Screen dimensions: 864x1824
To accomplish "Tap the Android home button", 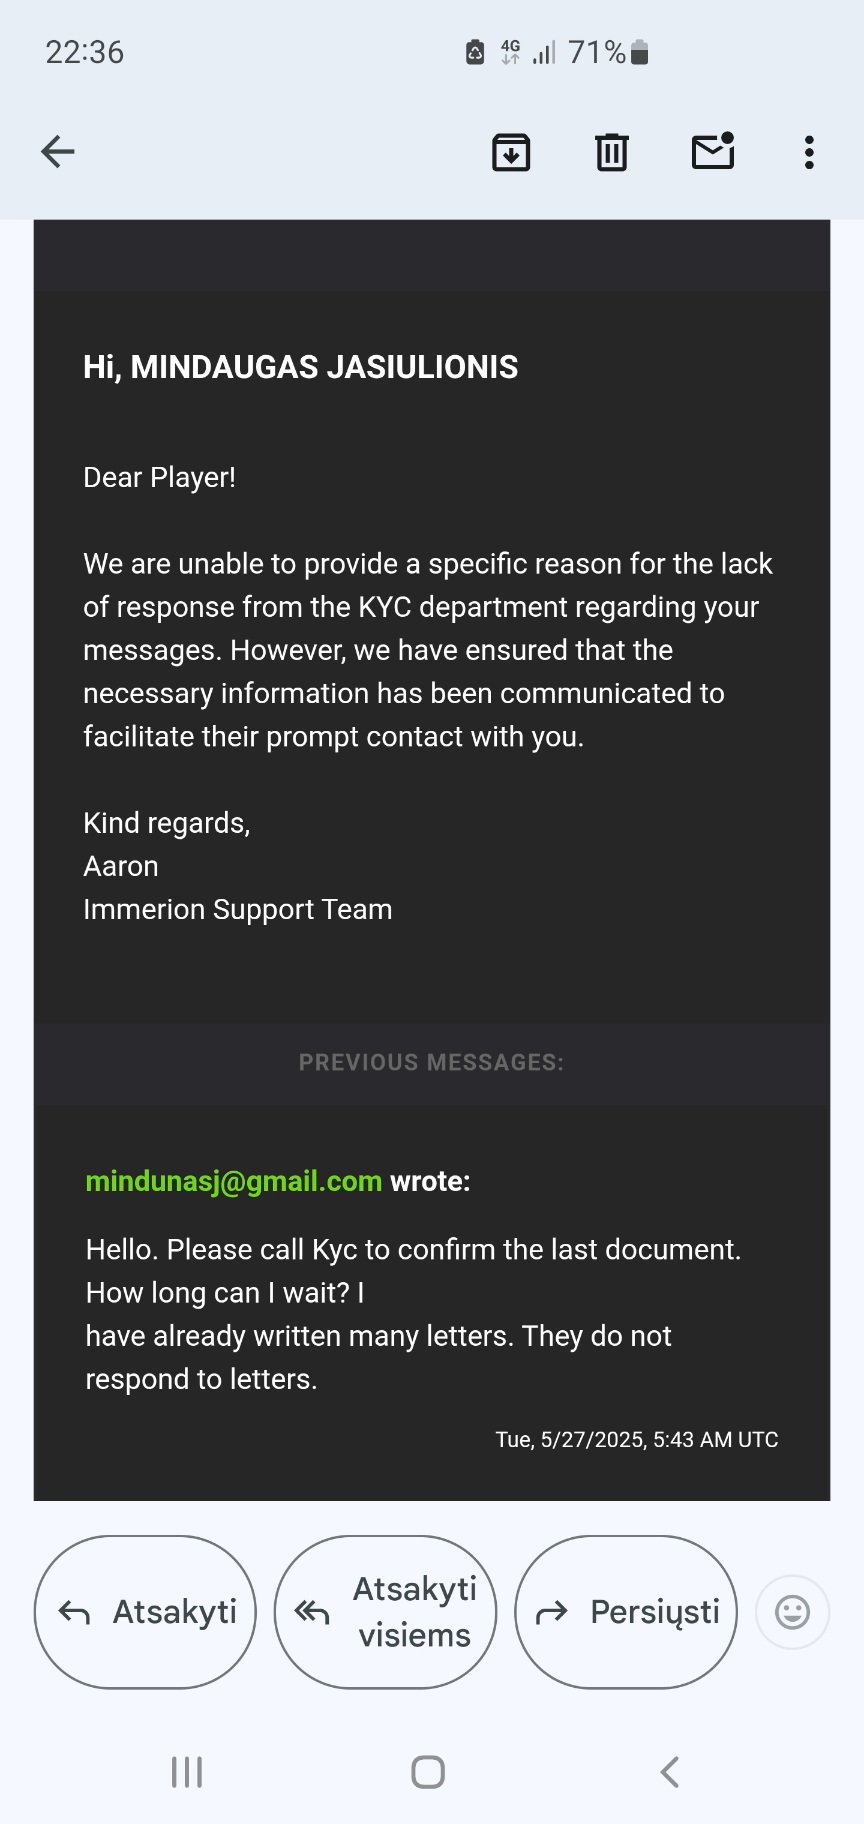I will [x=428, y=1772].
